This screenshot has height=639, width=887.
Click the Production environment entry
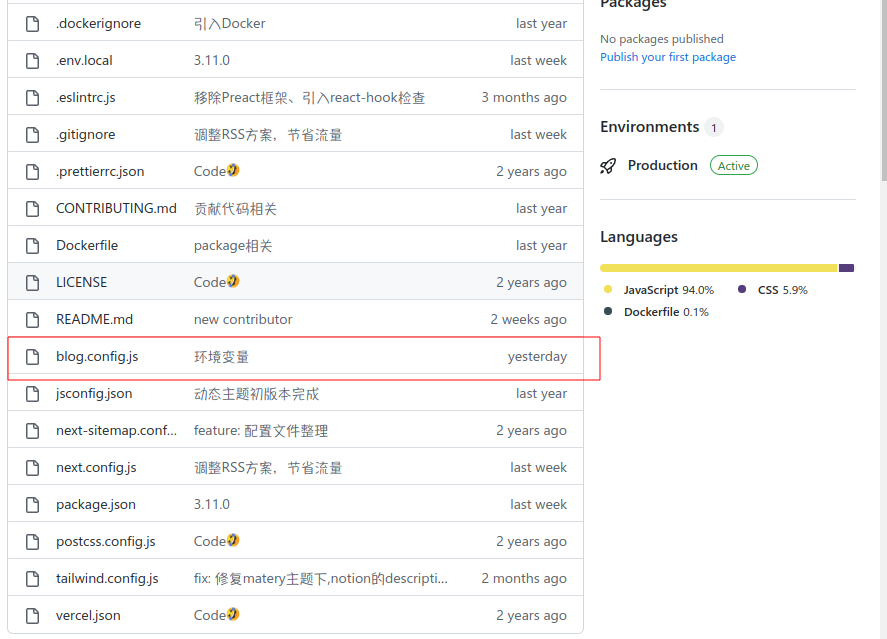point(662,165)
